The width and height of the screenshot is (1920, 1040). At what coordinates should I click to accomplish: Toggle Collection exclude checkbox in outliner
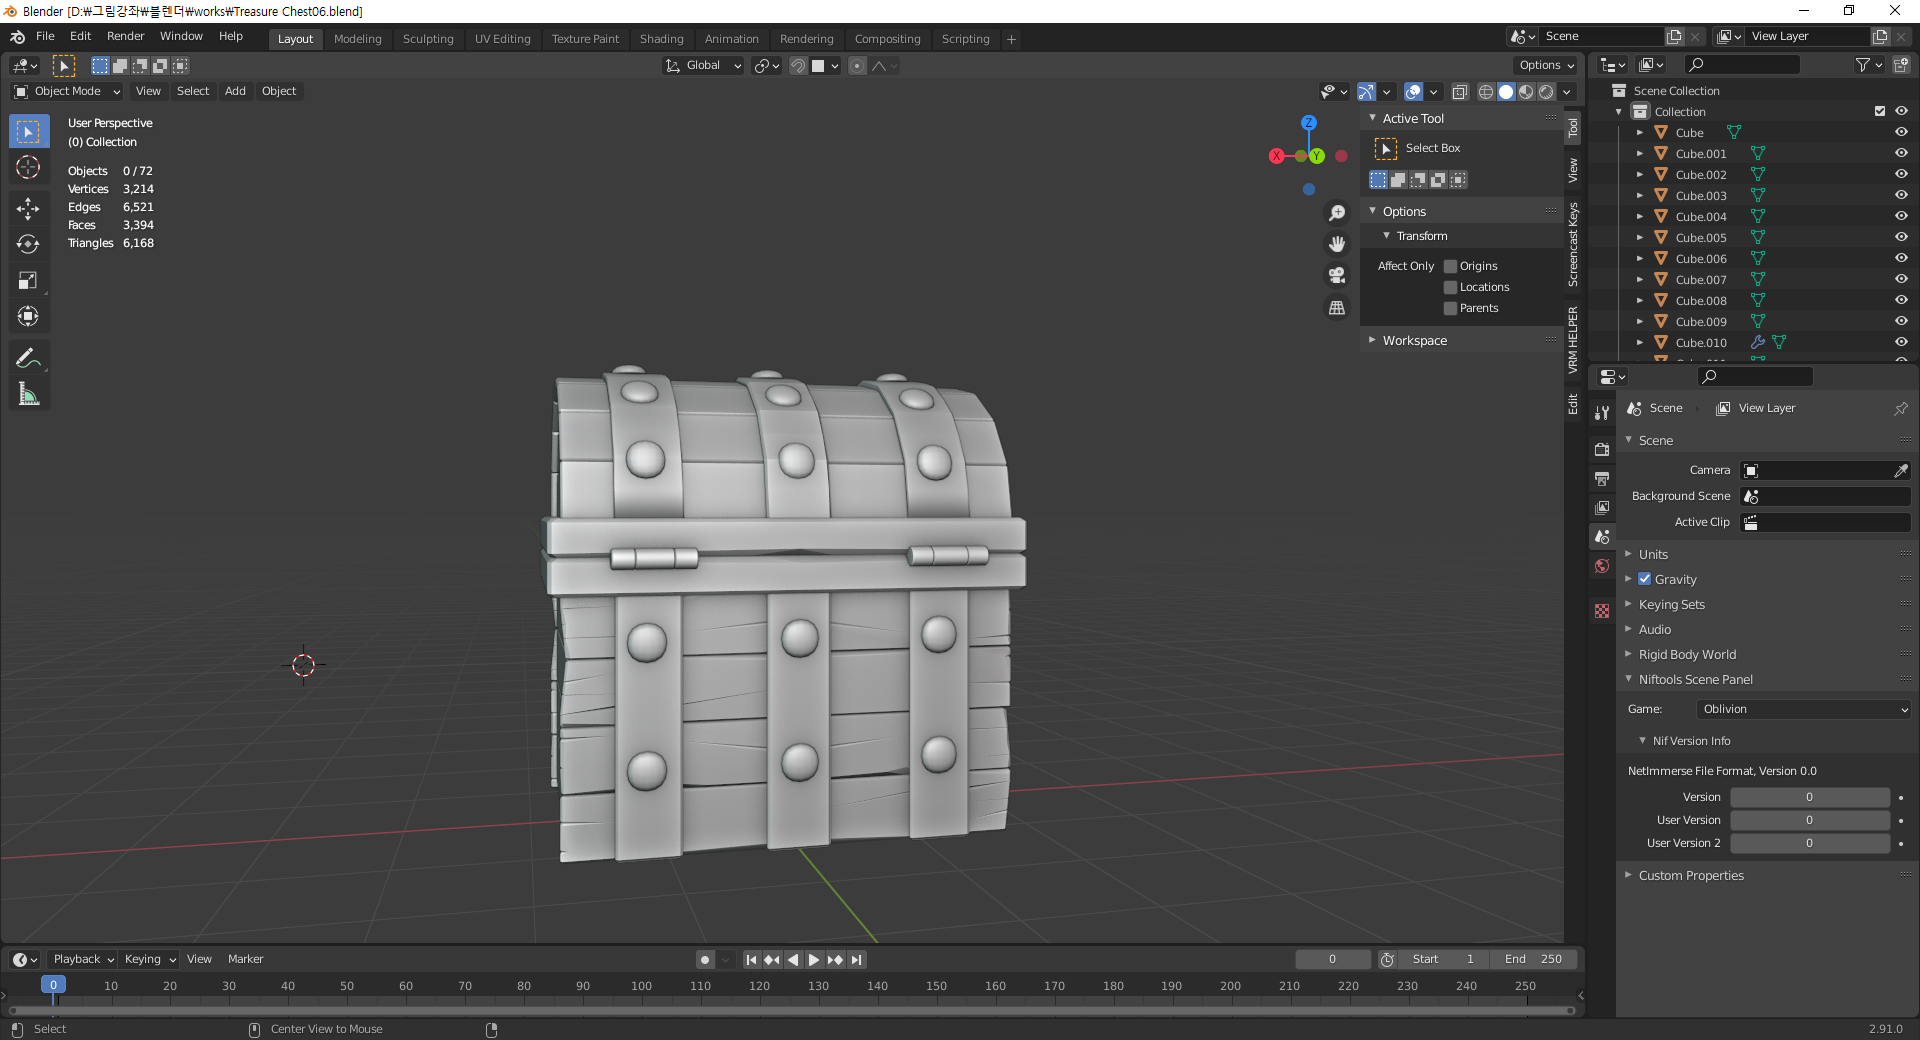1880,111
